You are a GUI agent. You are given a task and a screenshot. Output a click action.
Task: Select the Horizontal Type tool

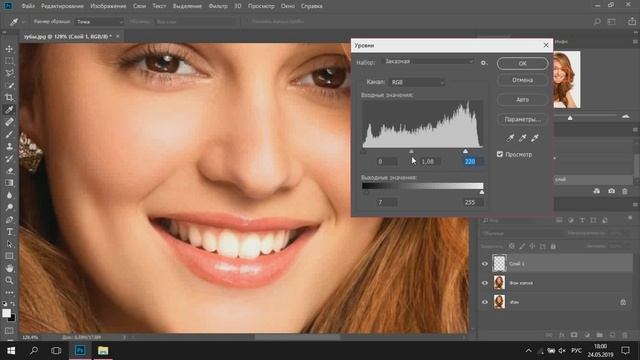(9, 232)
